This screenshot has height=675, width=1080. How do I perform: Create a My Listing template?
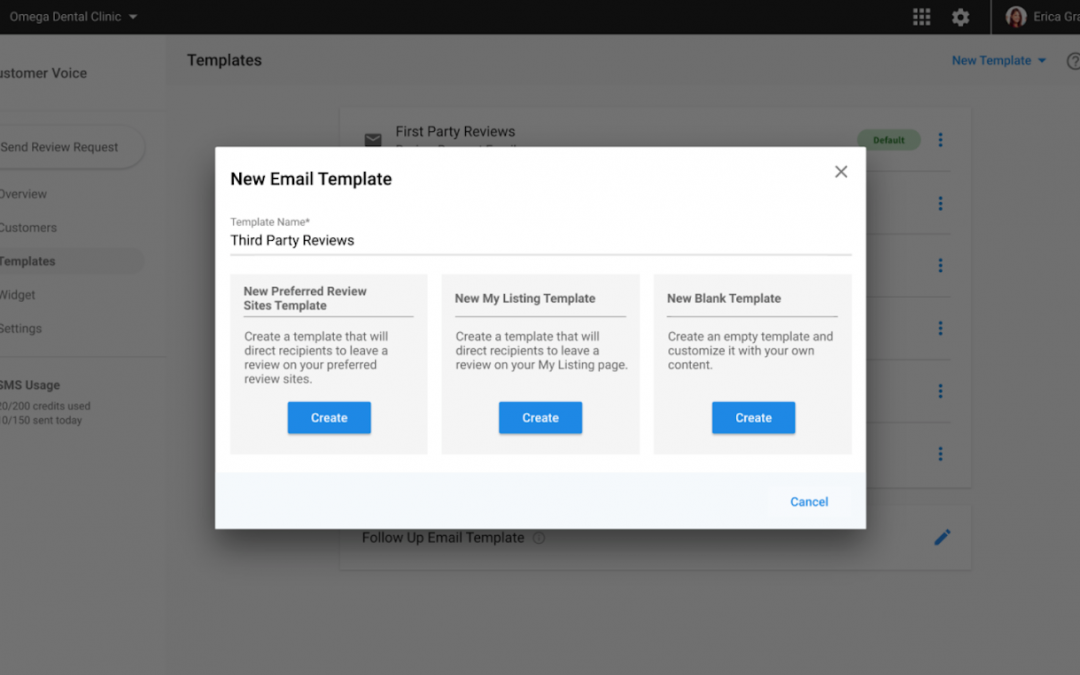(x=541, y=417)
